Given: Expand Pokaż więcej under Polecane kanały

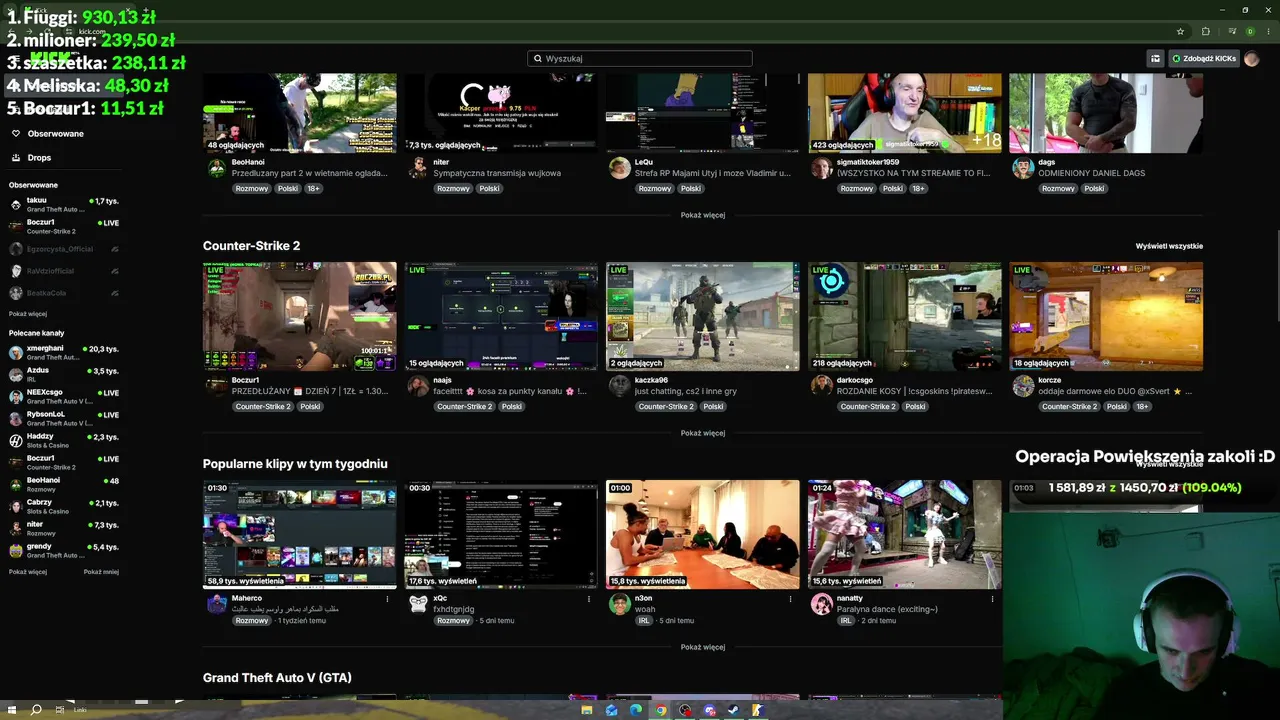Looking at the screenshot, I should pyautogui.click(x=28, y=572).
